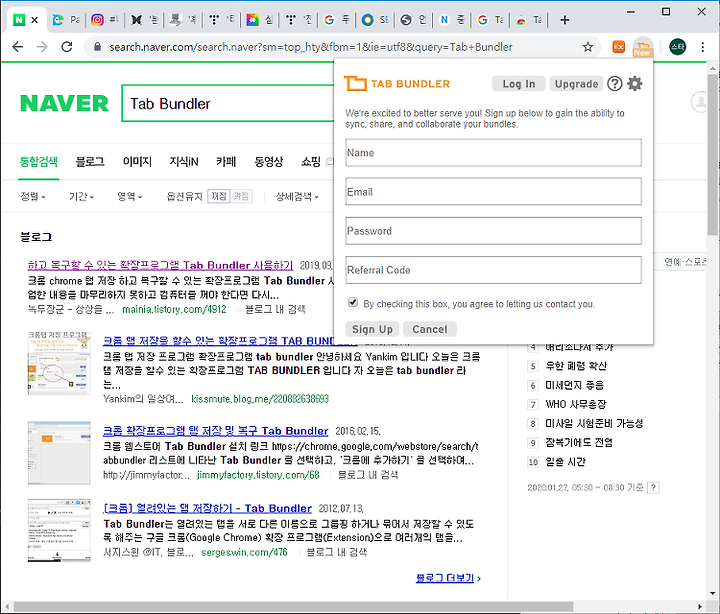Toggle 옵션유지 to 꺼짐

(x=219, y=197)
